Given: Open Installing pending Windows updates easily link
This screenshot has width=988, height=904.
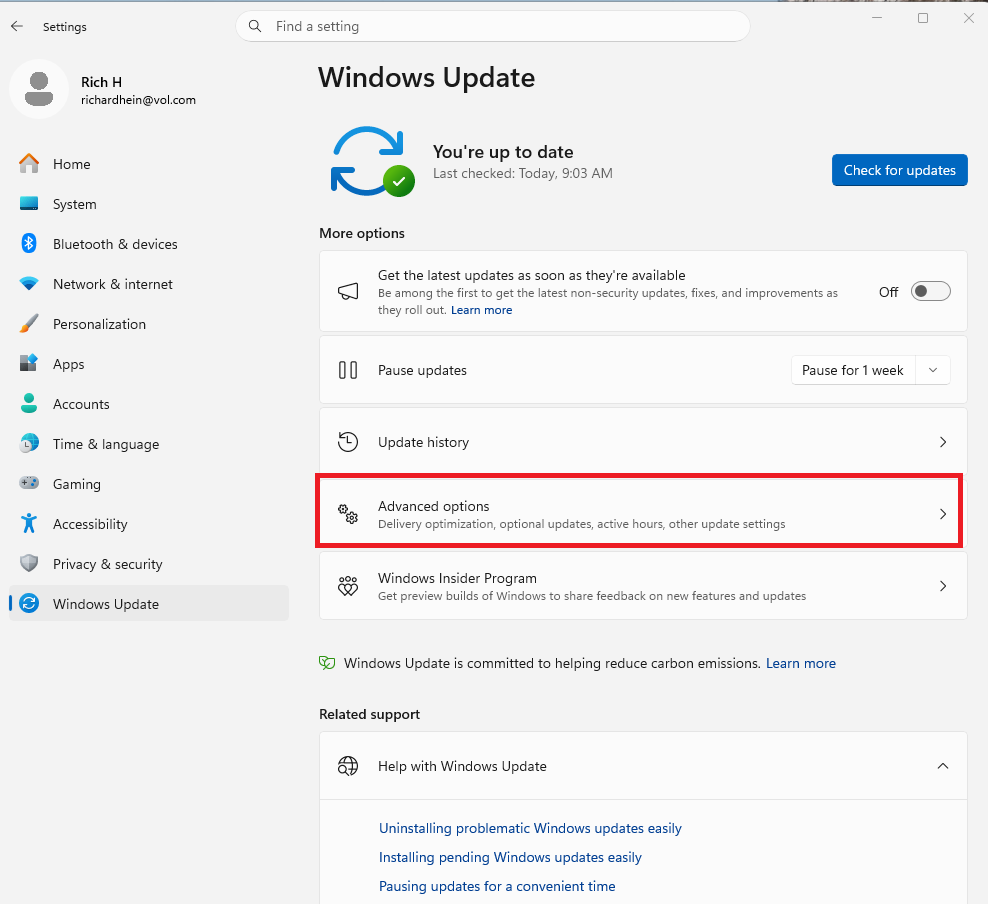Looking at the screenshot, I should click(510, 857).
